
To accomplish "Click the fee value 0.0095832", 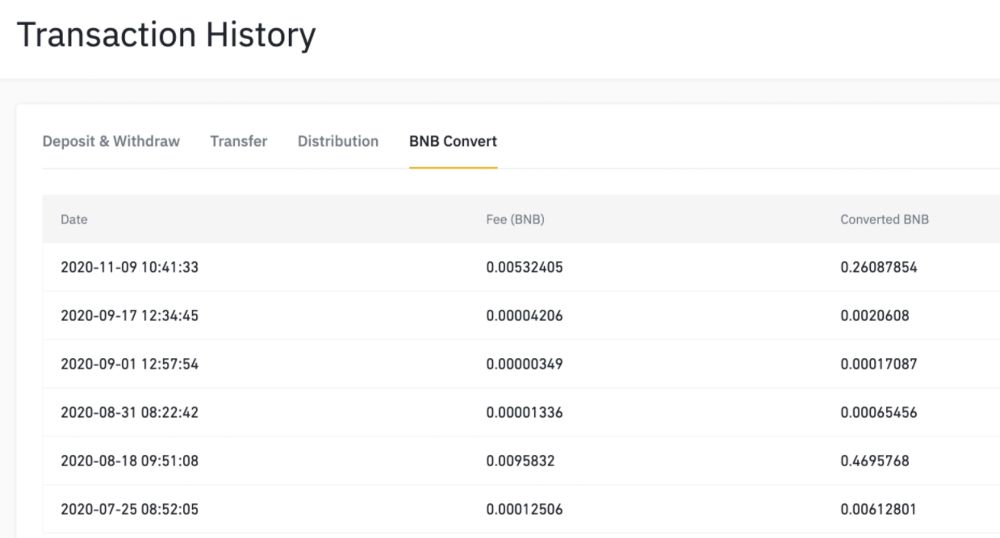I will coord(520,461).
